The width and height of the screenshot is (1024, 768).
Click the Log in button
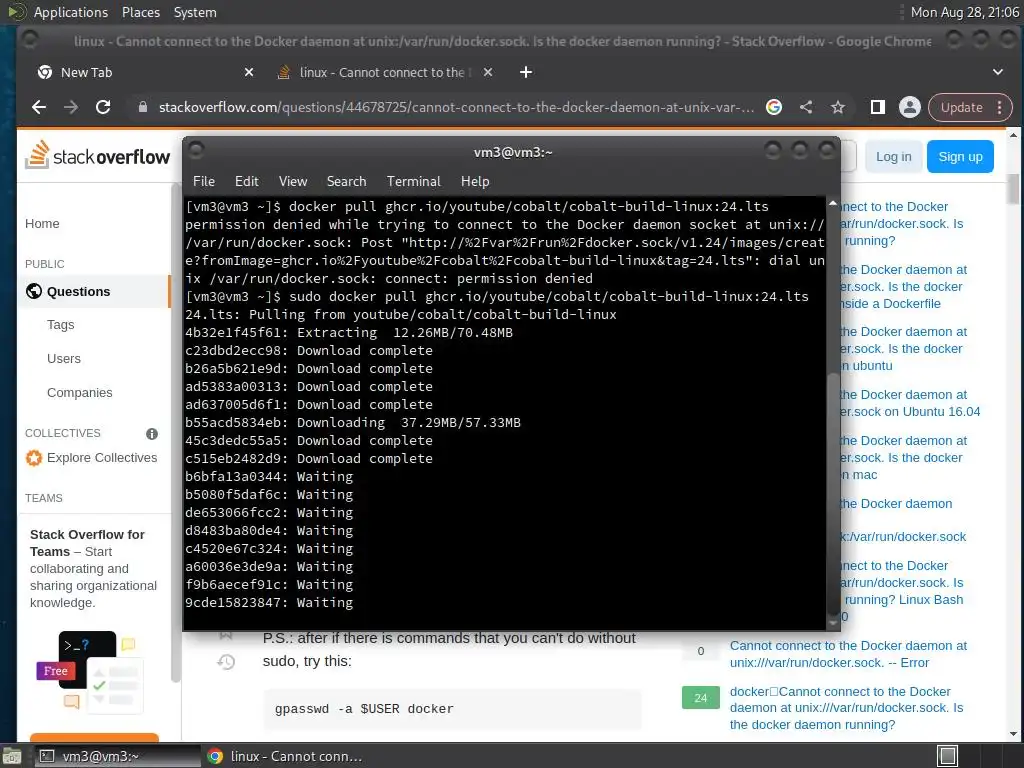pos(893,157)
